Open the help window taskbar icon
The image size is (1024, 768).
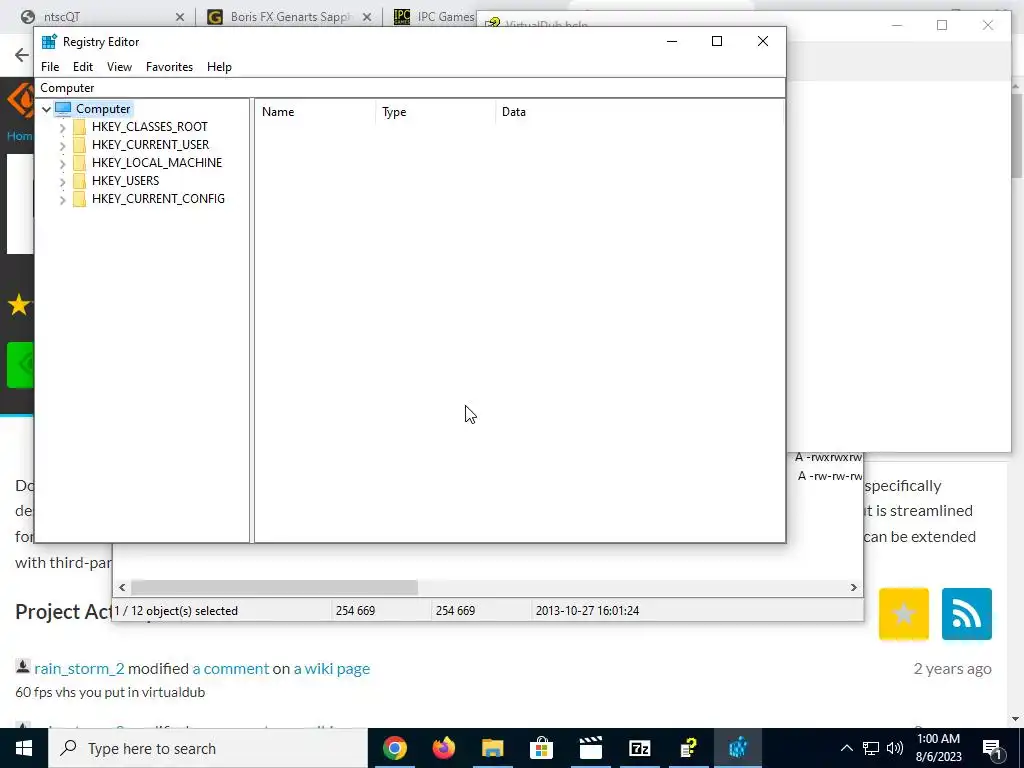coord(689,748)
